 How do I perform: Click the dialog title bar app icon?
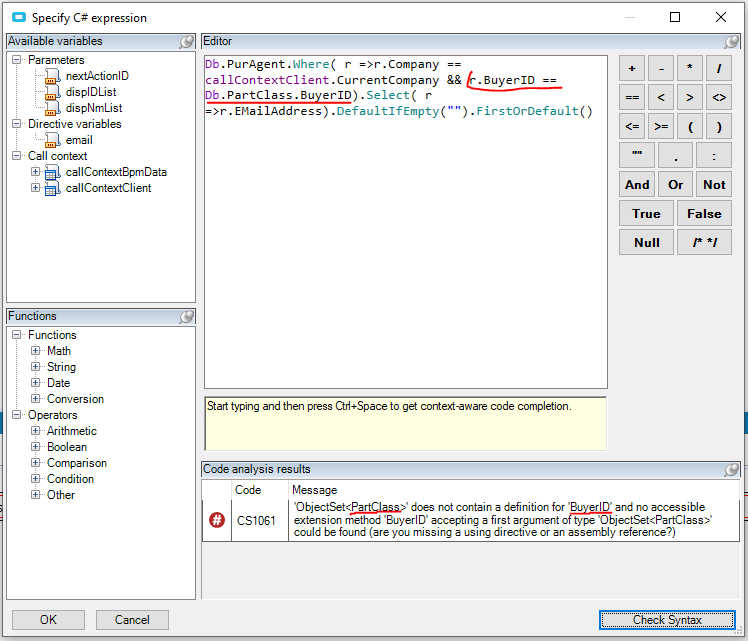tap(19, 18)
